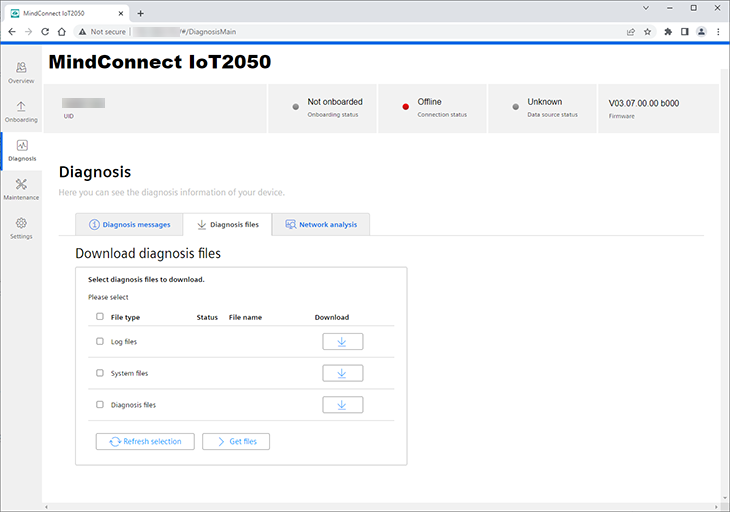
Task: Download the System files
Action: coord(343,373)
